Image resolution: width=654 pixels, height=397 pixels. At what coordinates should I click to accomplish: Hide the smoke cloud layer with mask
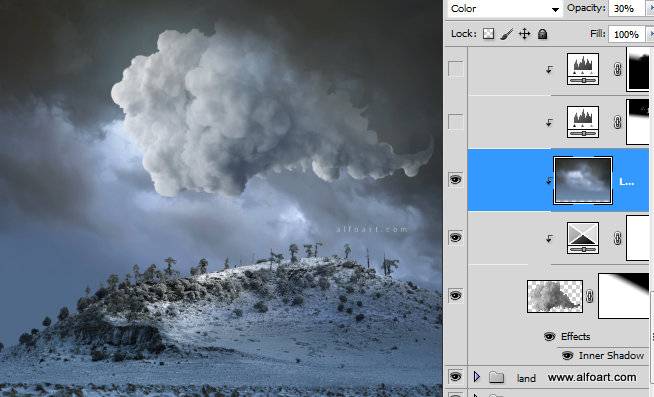[455, 296]
